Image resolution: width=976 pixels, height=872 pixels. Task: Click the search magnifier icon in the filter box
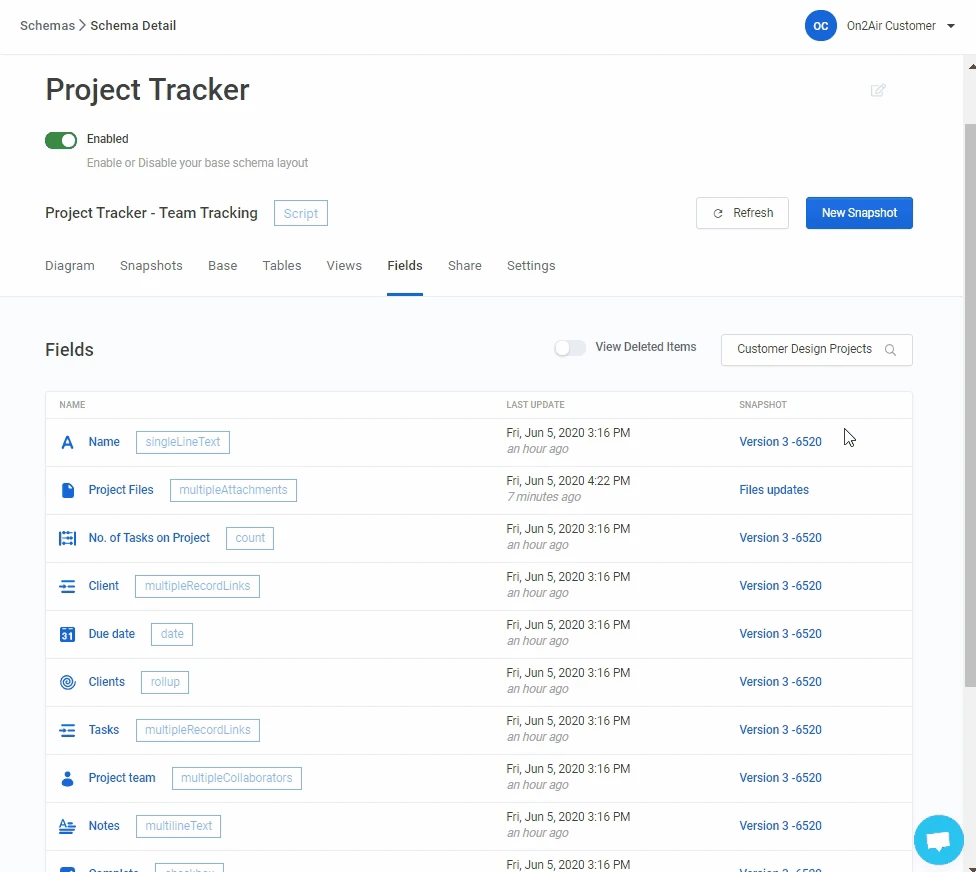[890, 350]
